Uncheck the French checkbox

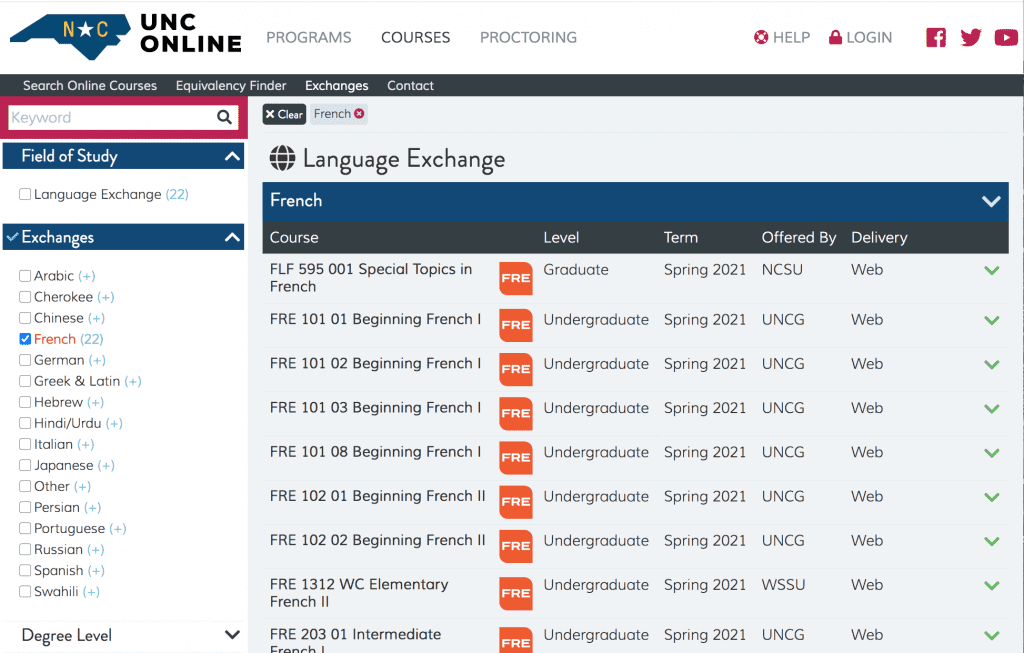click(x=25, y=339)
